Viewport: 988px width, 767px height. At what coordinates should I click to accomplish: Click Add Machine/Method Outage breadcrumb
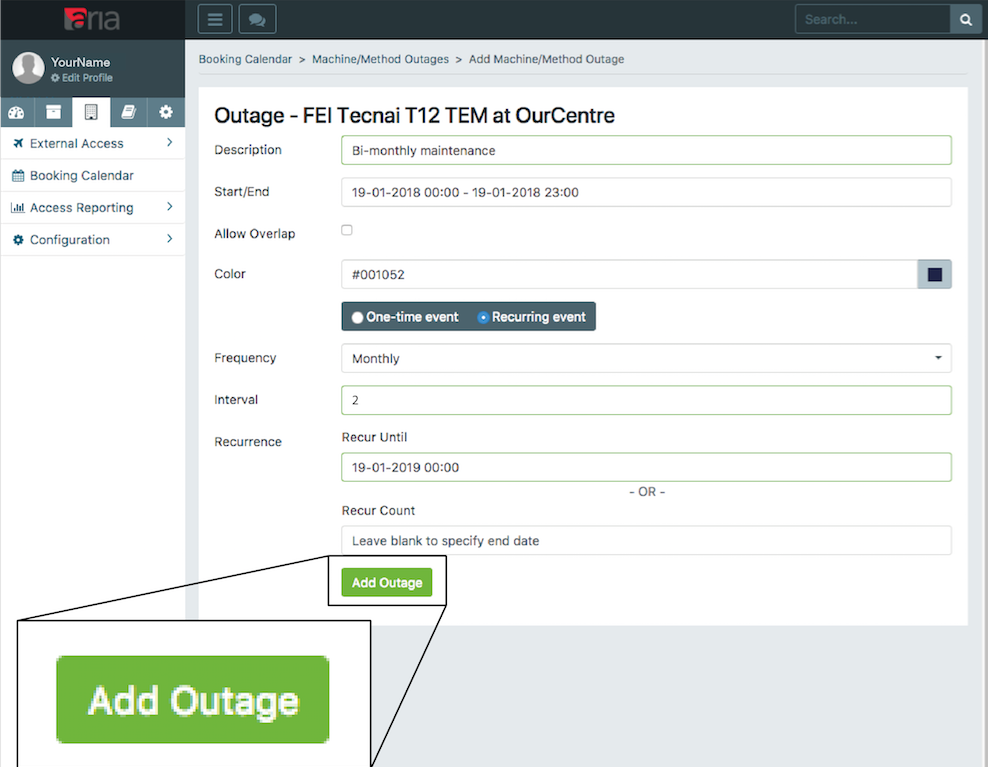coord(546,59)
